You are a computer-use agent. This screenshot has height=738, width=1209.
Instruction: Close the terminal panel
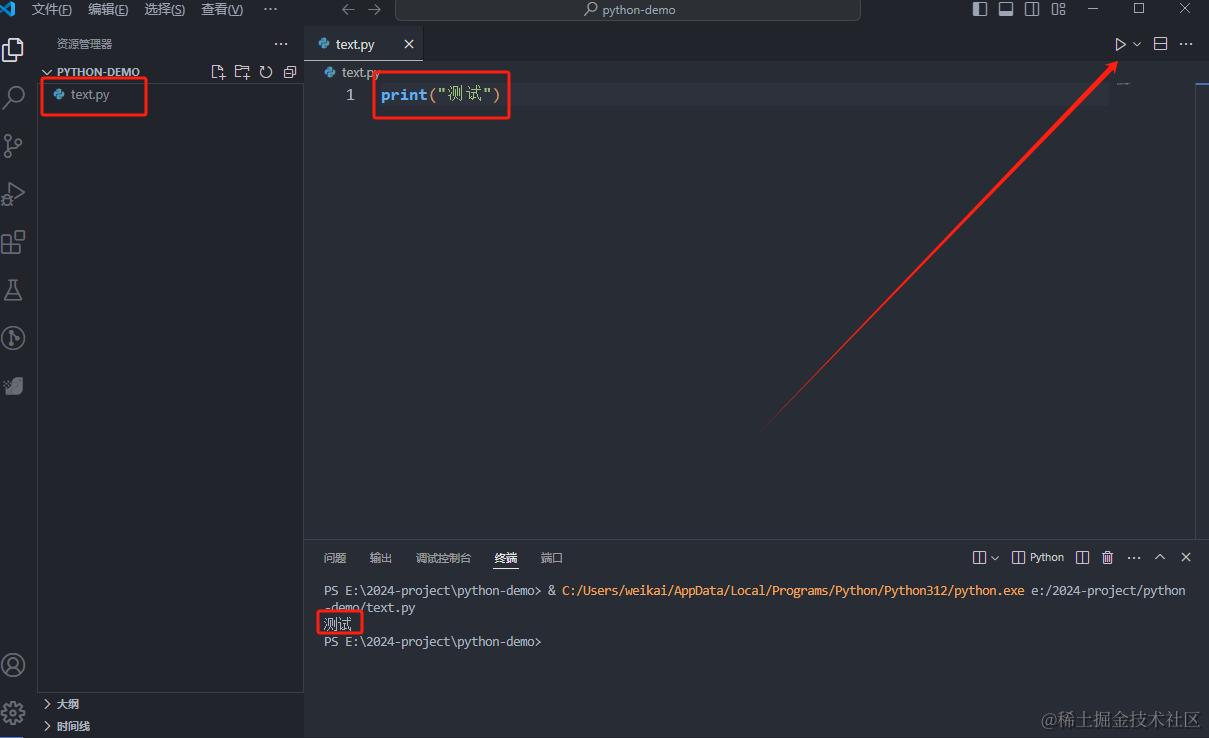coord(1186,558)
